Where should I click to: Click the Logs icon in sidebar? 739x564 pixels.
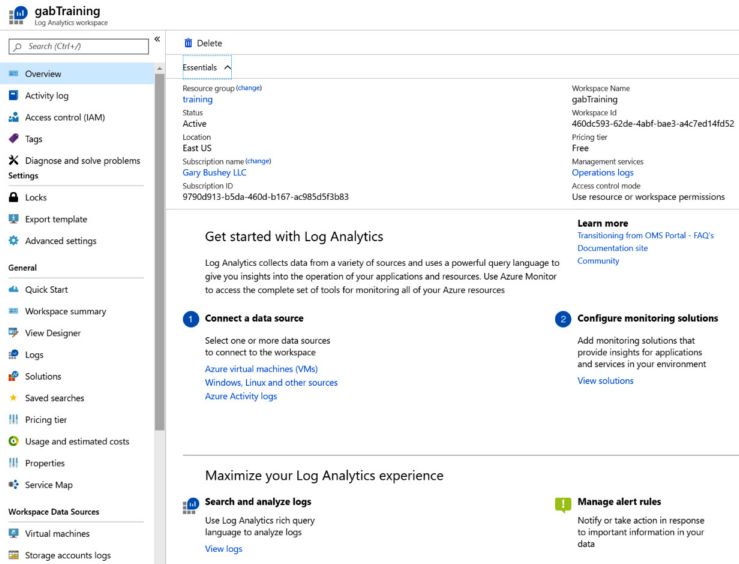tap(14, 354)
